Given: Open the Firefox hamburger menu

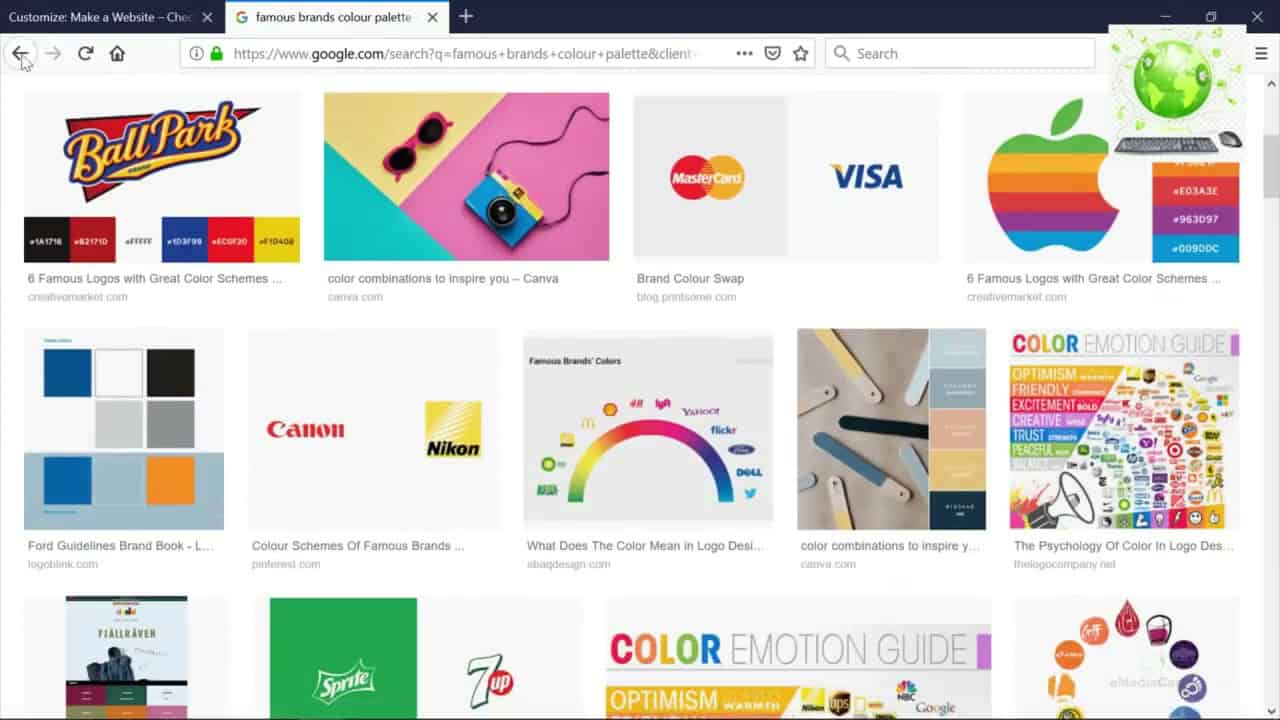Looking at the screenshot, I should coord(1261,53).
